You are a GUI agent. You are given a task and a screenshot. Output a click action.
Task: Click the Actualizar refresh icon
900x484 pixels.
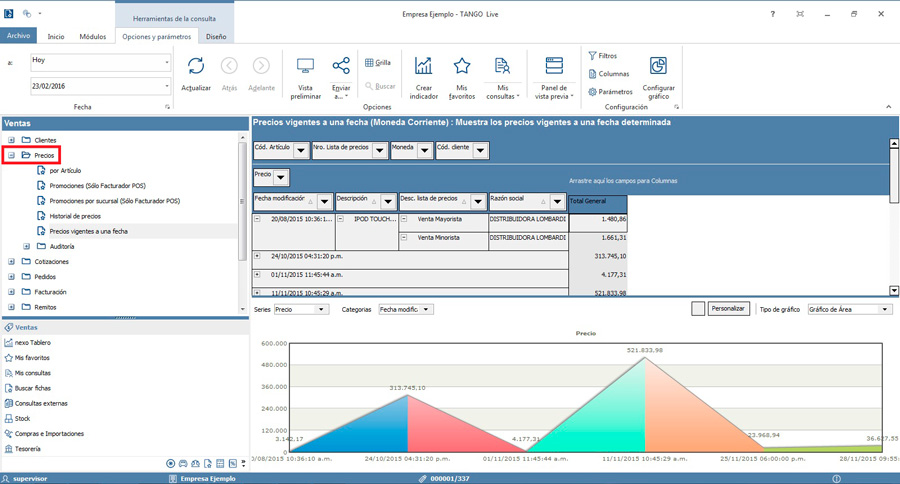pos(196,66)
